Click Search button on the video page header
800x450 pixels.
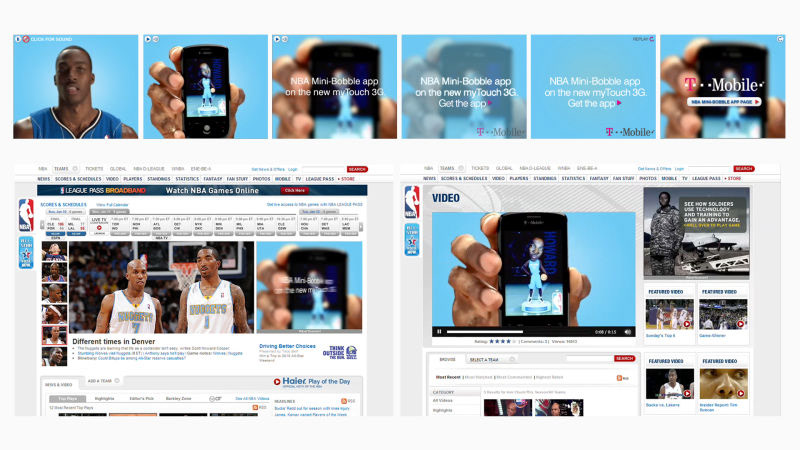tap(743, 168)
